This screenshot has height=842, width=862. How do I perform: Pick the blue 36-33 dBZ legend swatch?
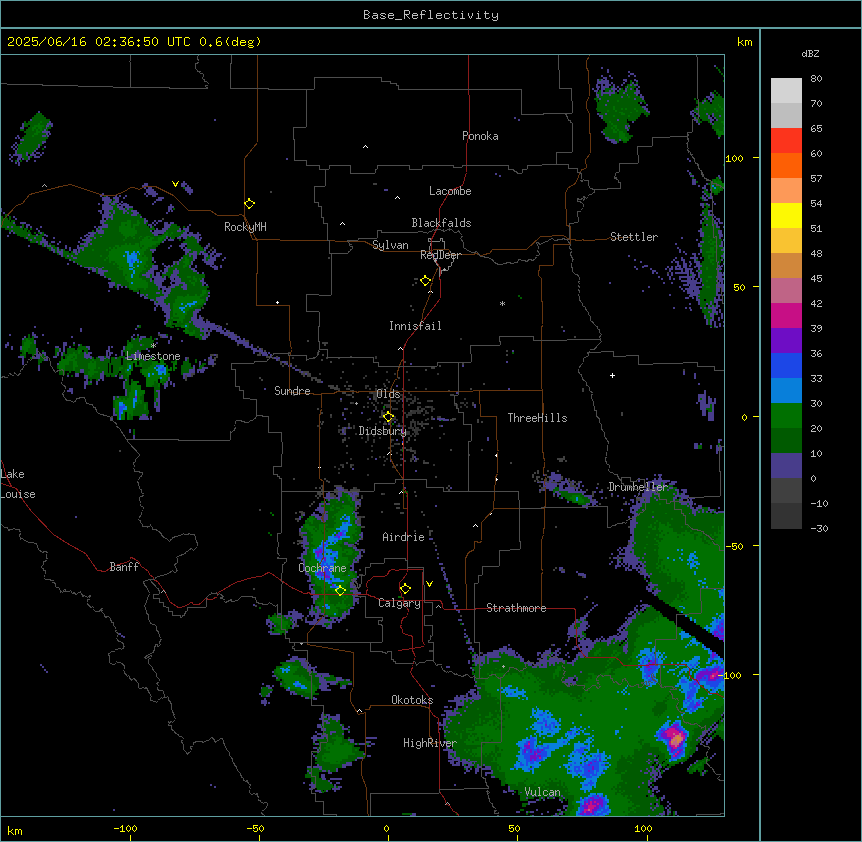point(786,365)
